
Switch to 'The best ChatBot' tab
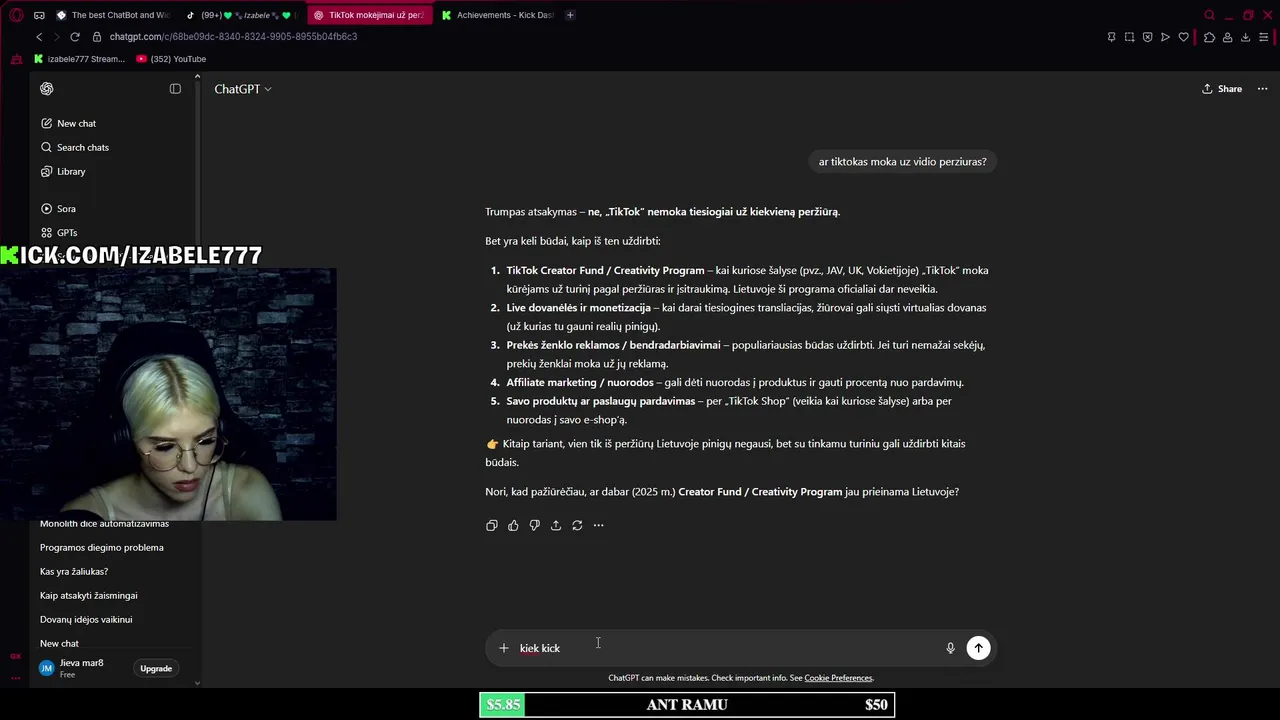point(113,15)
